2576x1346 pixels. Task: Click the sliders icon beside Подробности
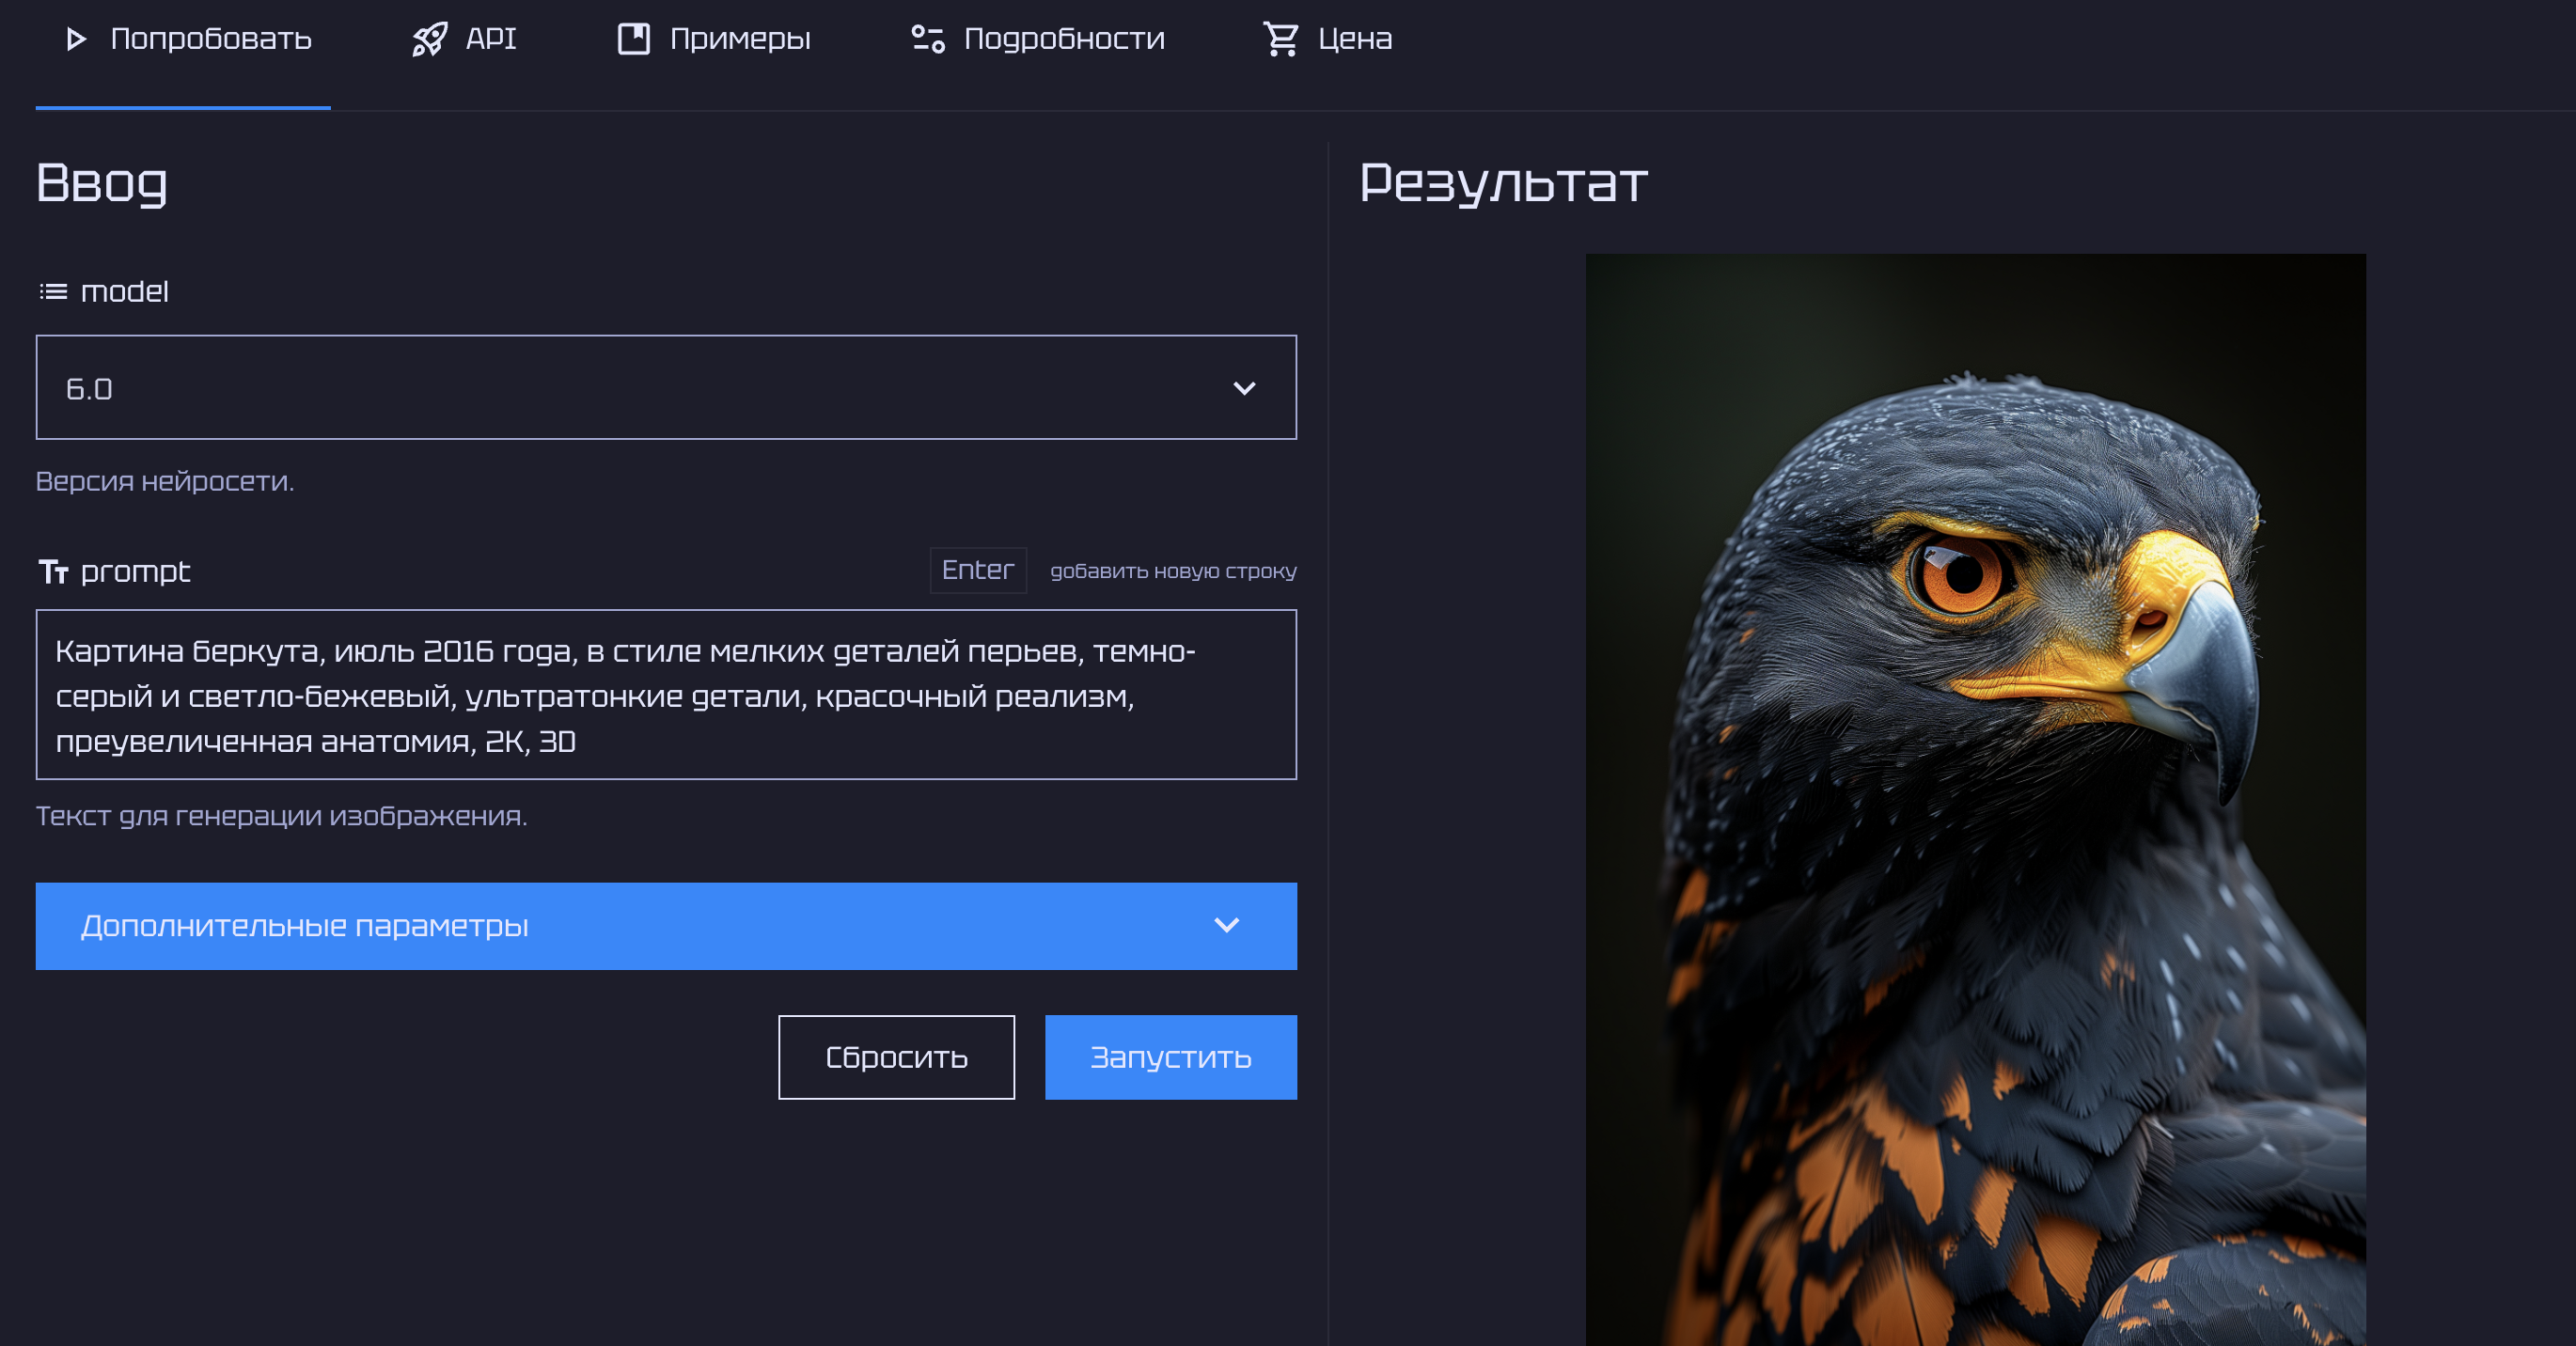click(927, 39)
